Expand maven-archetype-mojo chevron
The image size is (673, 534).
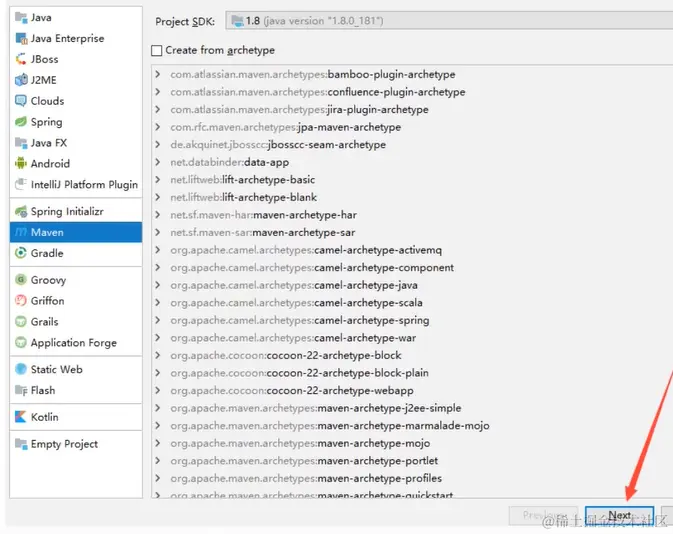coord(158,443)
